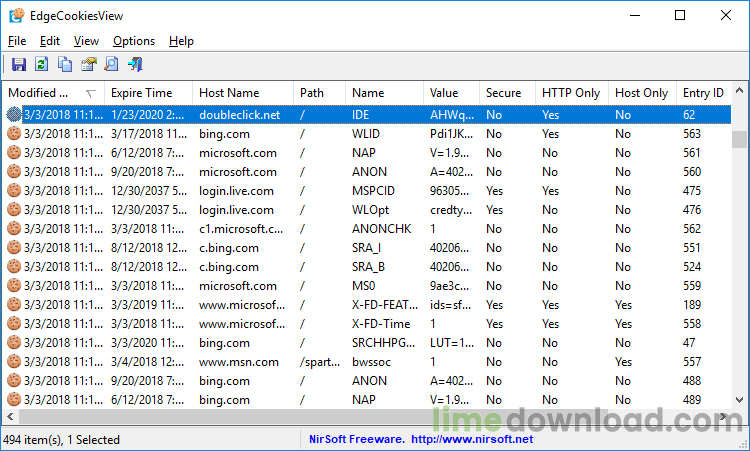This screenshot has width=750, height=451.
Task: Open Properties via the toolbar icon
Action: [x=88, y=65]
